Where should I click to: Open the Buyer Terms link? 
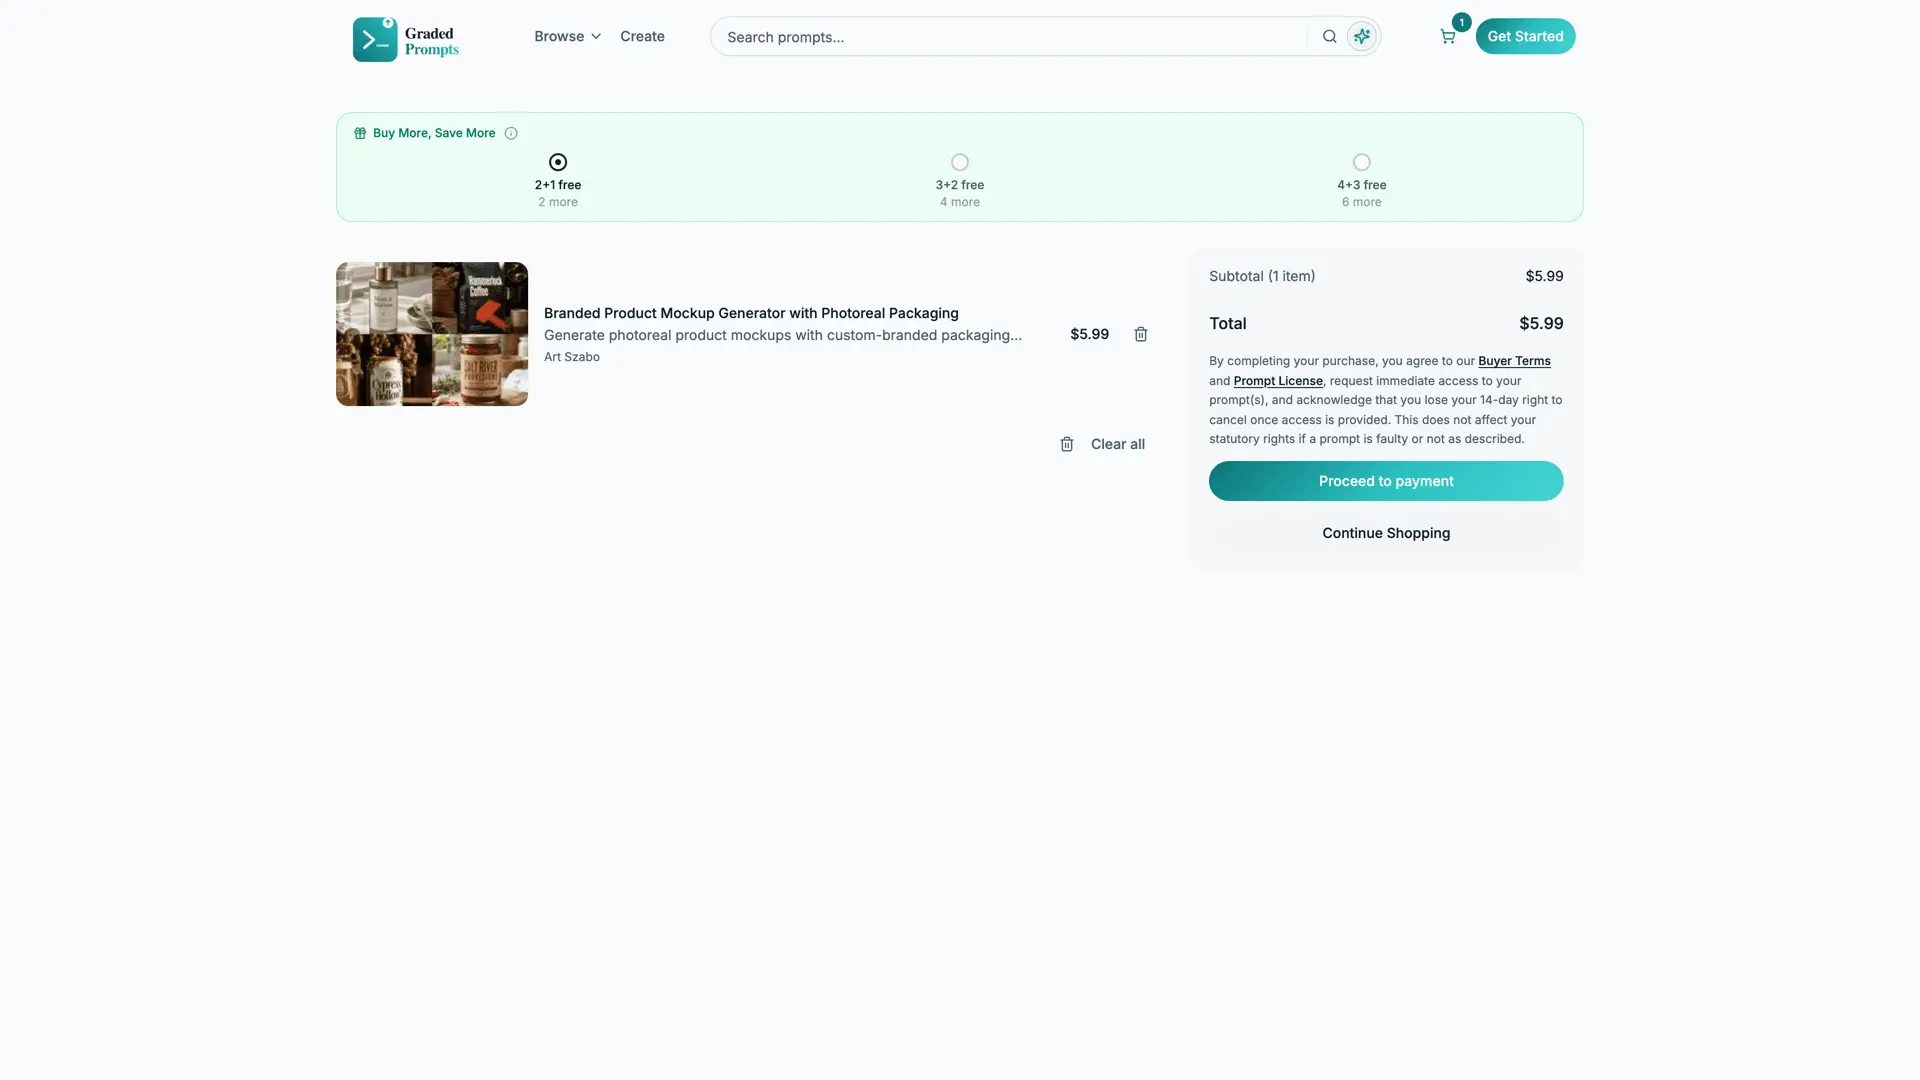tap(1514, 361)
